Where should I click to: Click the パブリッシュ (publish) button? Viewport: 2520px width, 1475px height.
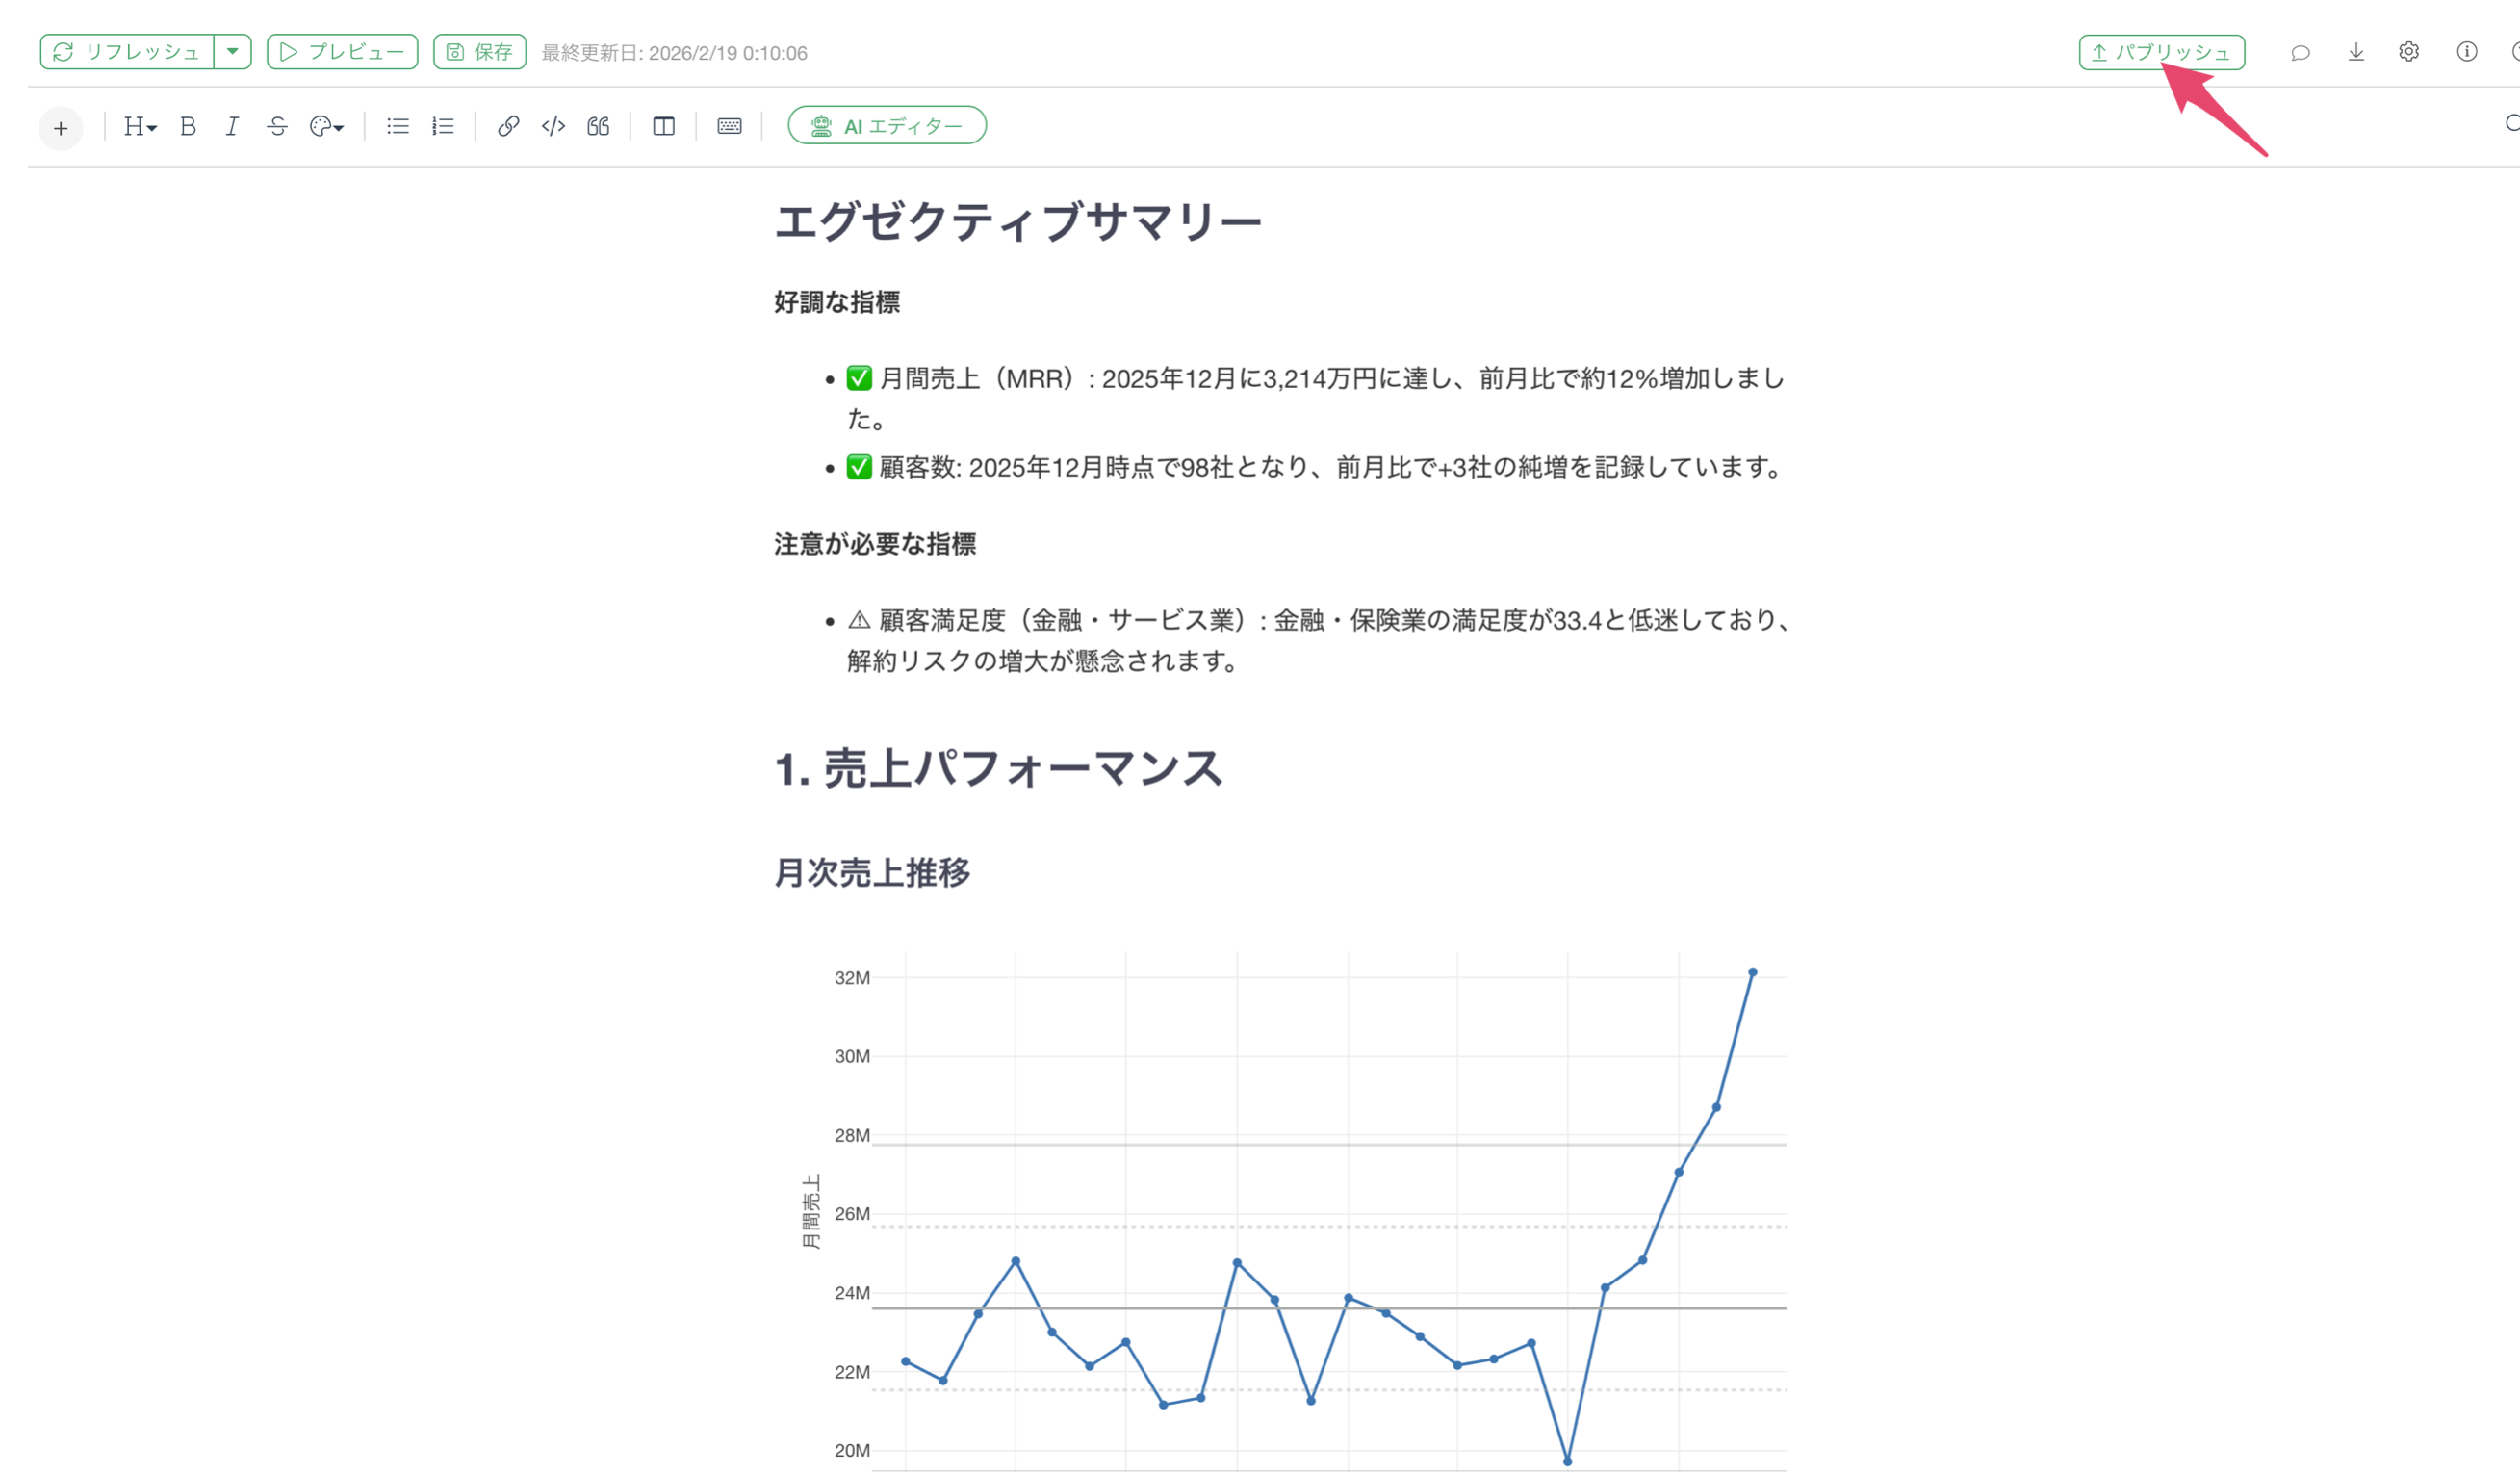click(2161, 52)
